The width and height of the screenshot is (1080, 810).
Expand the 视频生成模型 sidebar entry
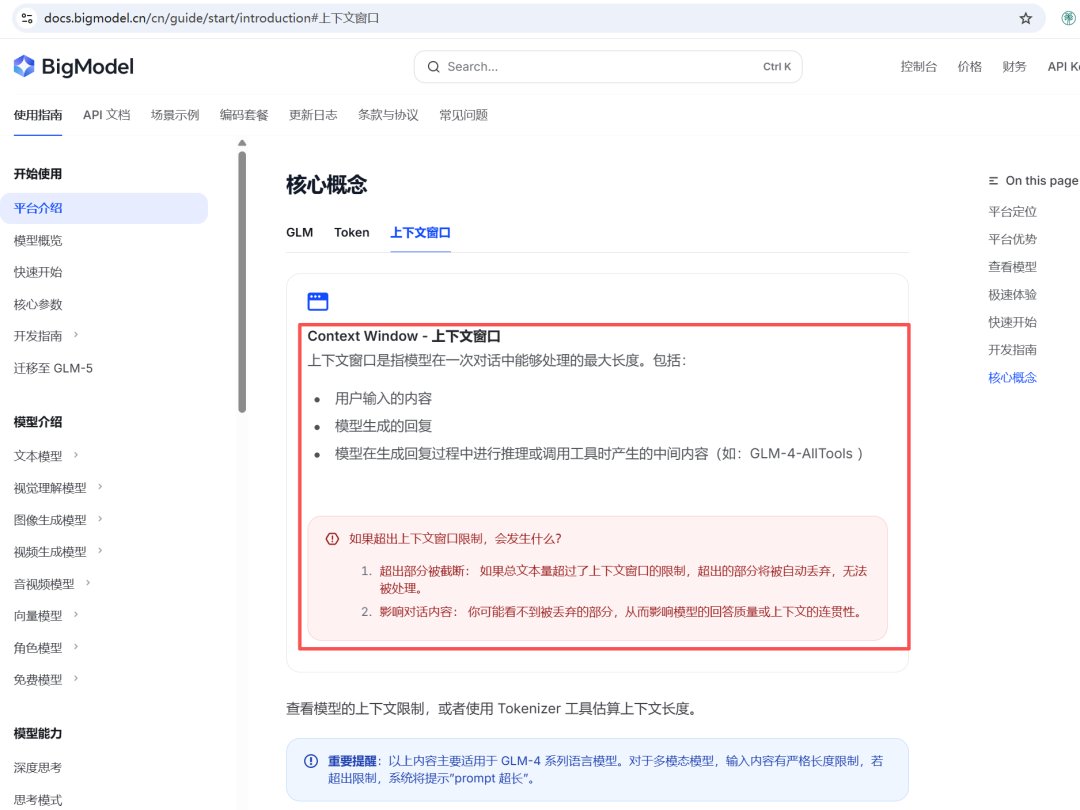(102, 551)
